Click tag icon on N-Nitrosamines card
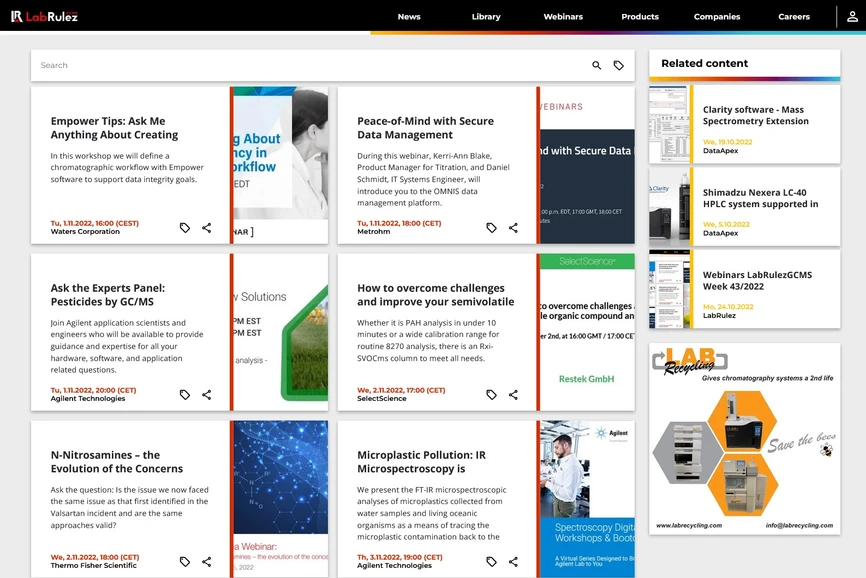This screenshot has width=866, height=578. (x=185, y=561)
